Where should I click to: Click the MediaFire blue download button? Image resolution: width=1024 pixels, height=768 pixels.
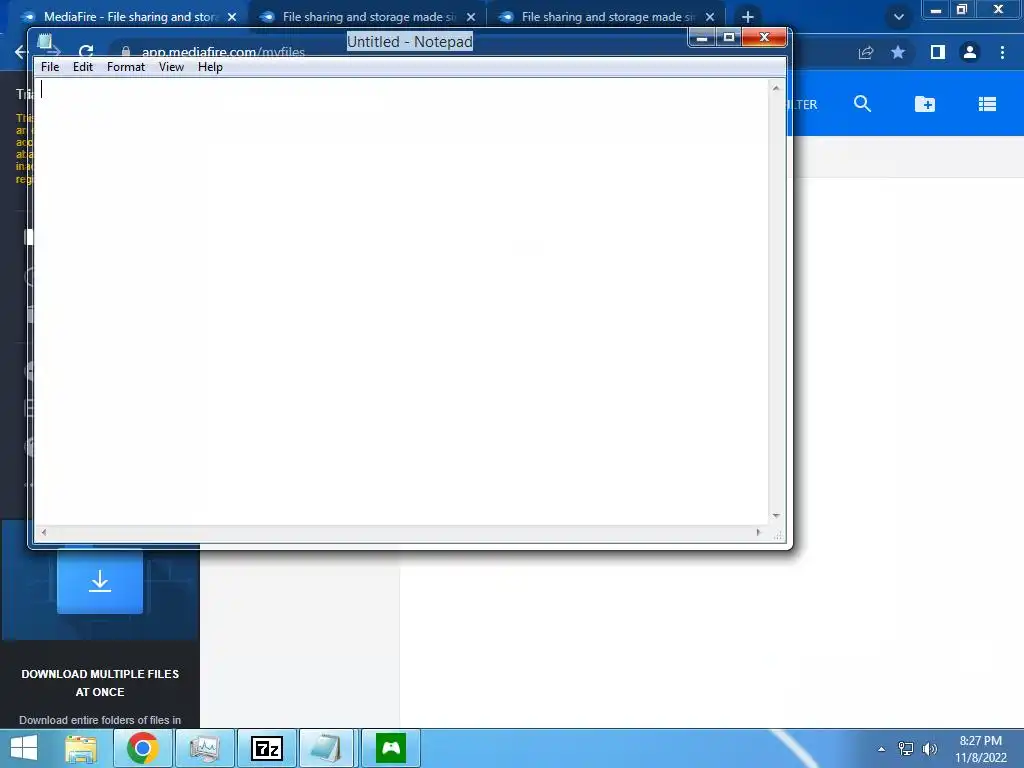(x=100, y=581)
